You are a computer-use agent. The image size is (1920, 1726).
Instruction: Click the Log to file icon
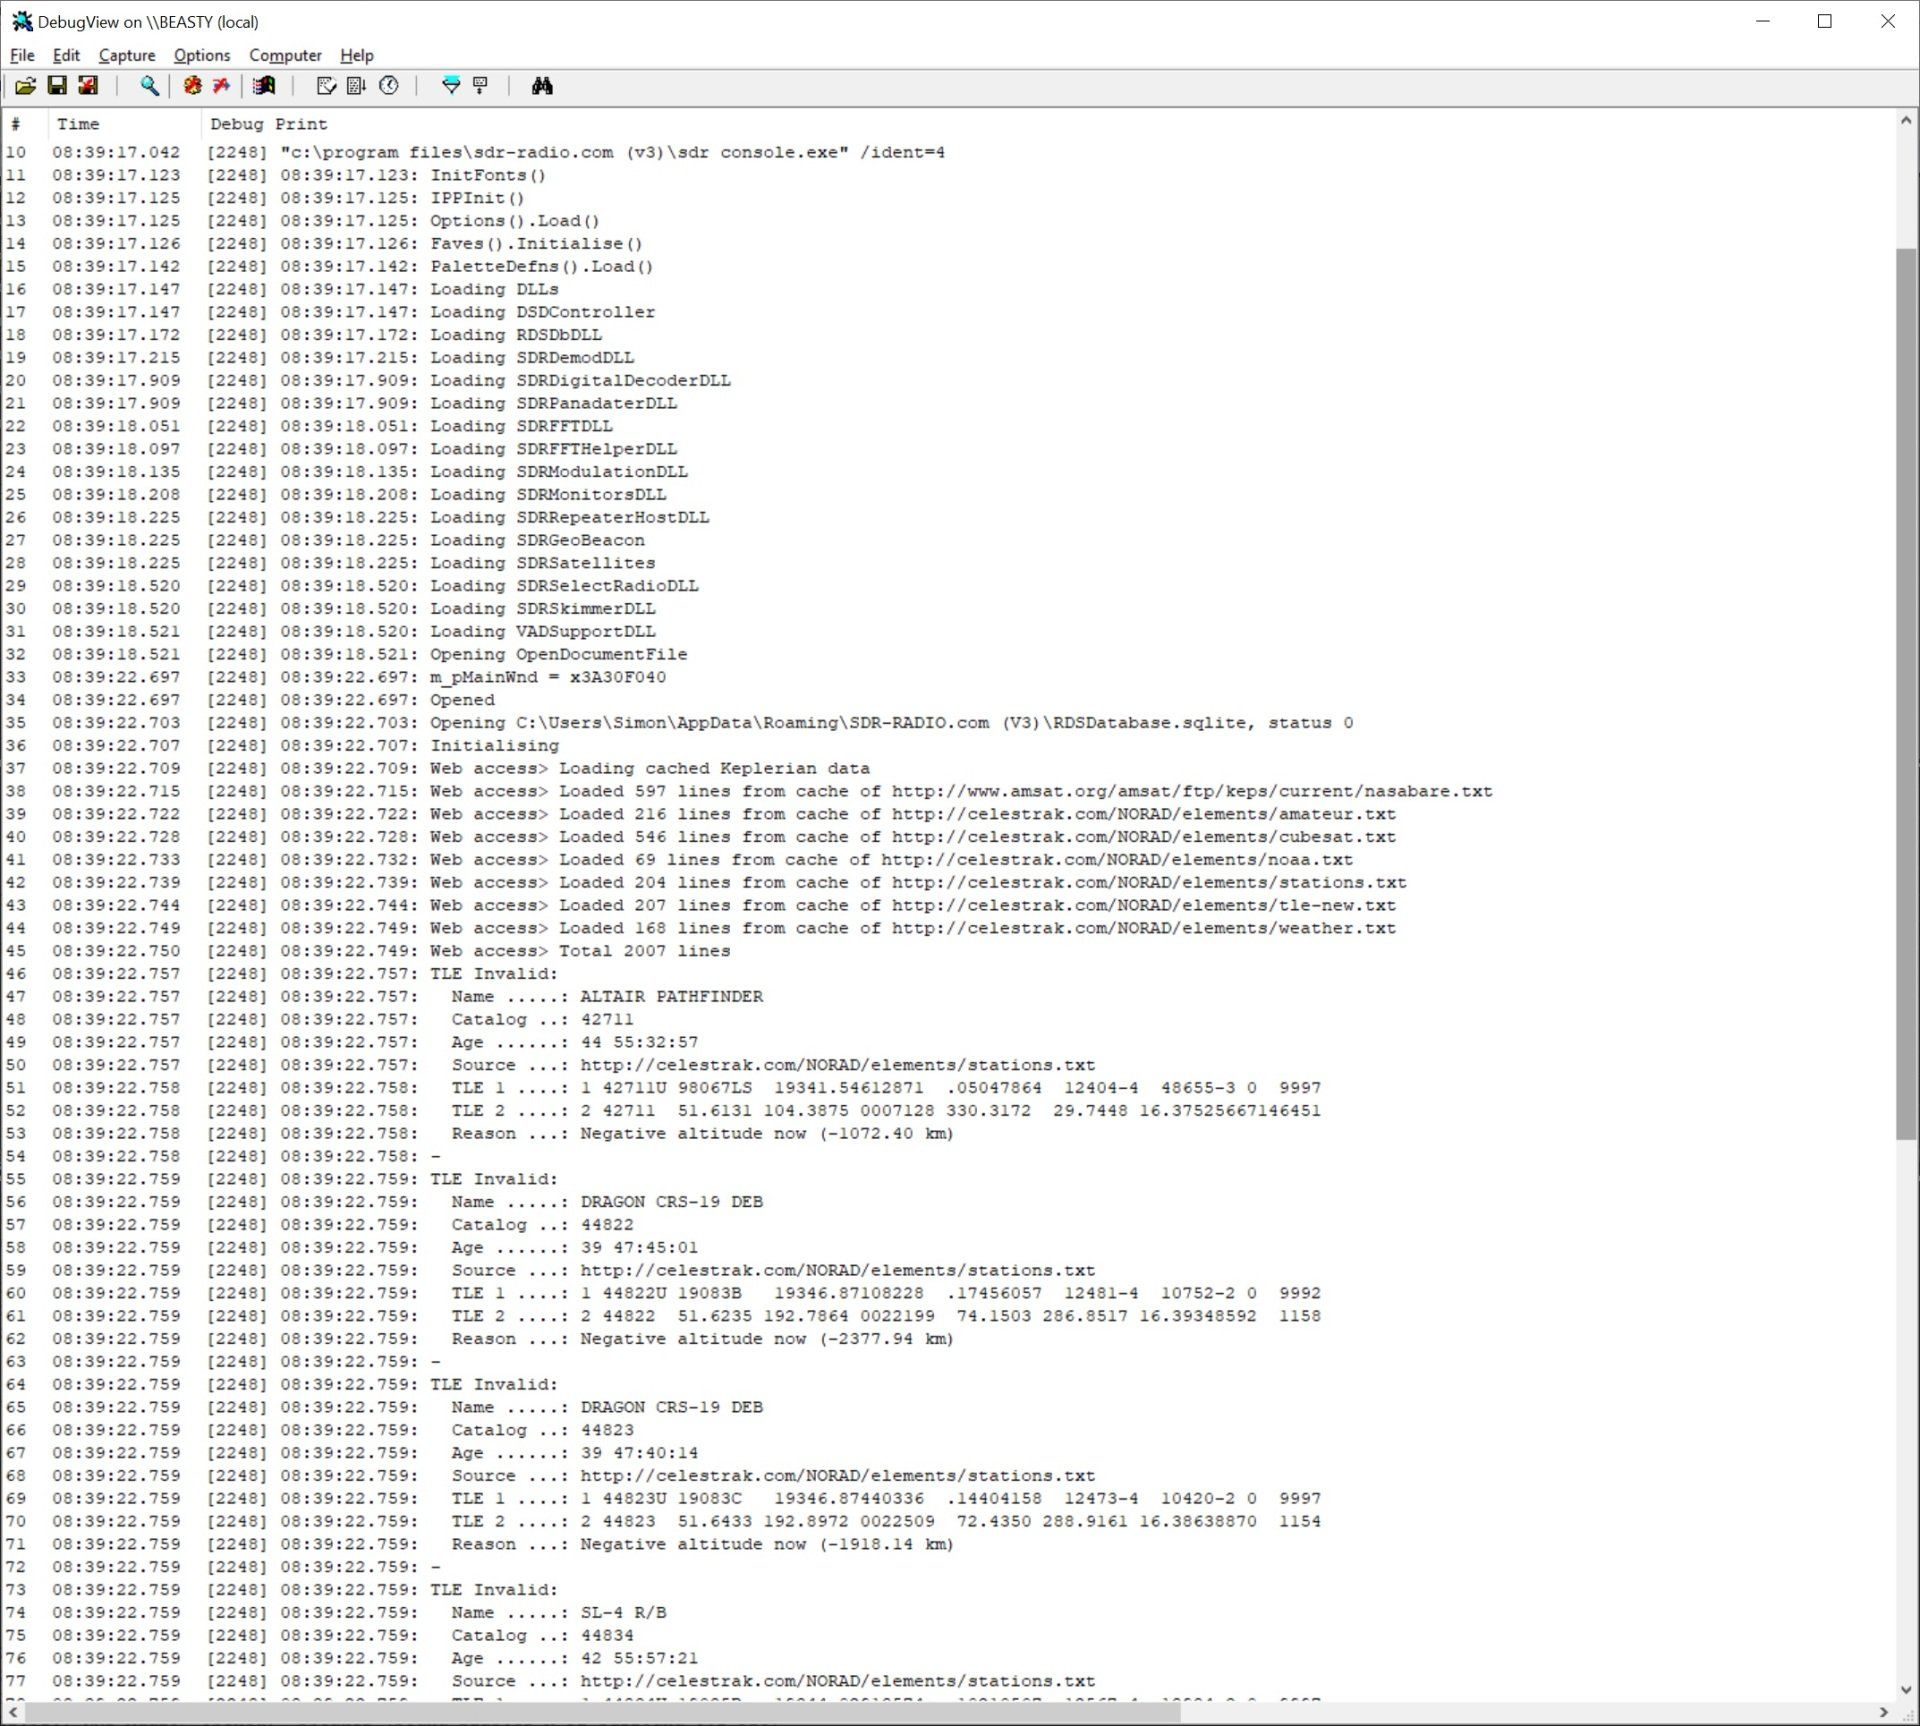tap(88, 86)
